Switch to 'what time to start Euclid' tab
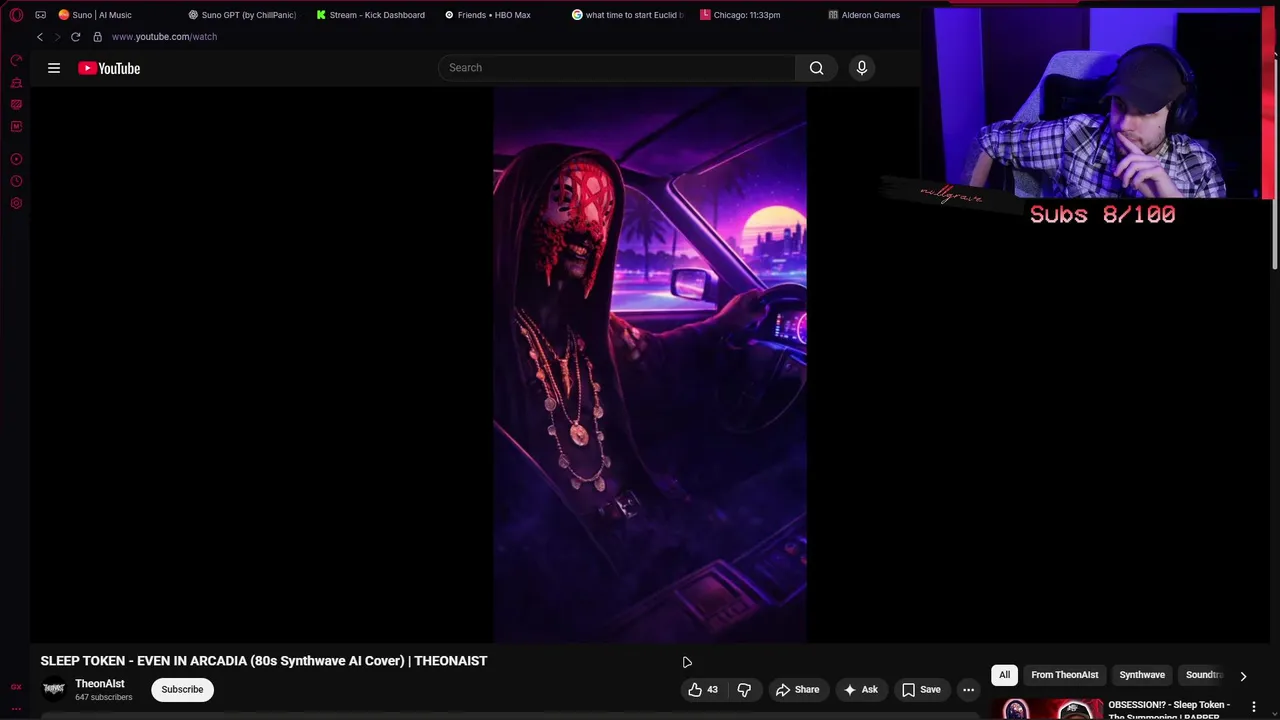This screenshot has width=1280, height=720. [628, 15]
